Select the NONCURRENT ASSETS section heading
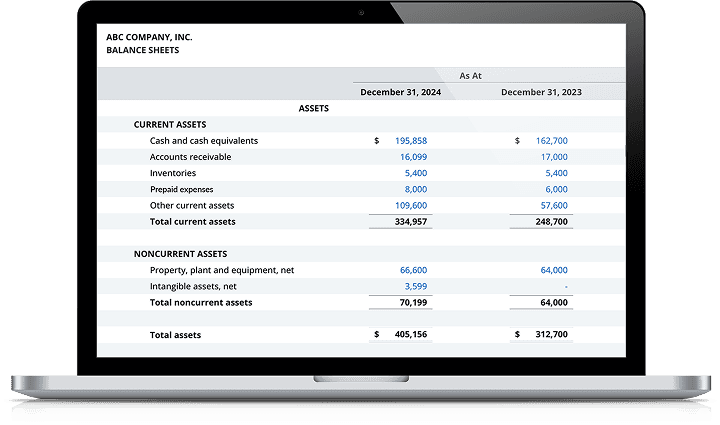 (180, 254)
